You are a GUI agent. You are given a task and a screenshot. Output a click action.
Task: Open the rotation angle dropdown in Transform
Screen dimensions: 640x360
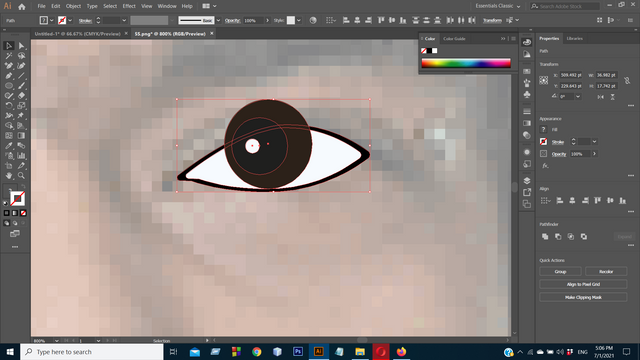pyautogui.click(x=578, y=97)
